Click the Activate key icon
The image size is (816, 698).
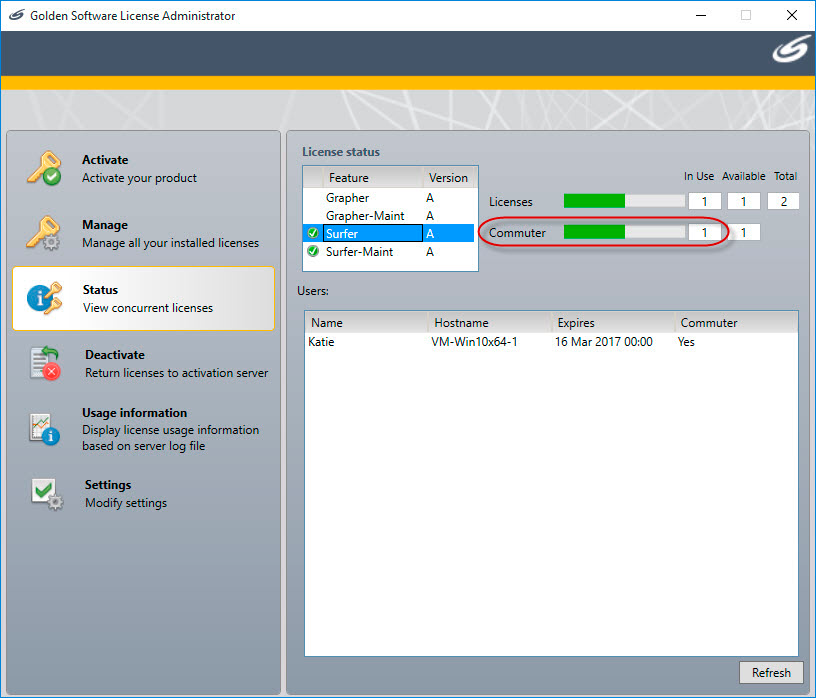[x=44, y=168]
